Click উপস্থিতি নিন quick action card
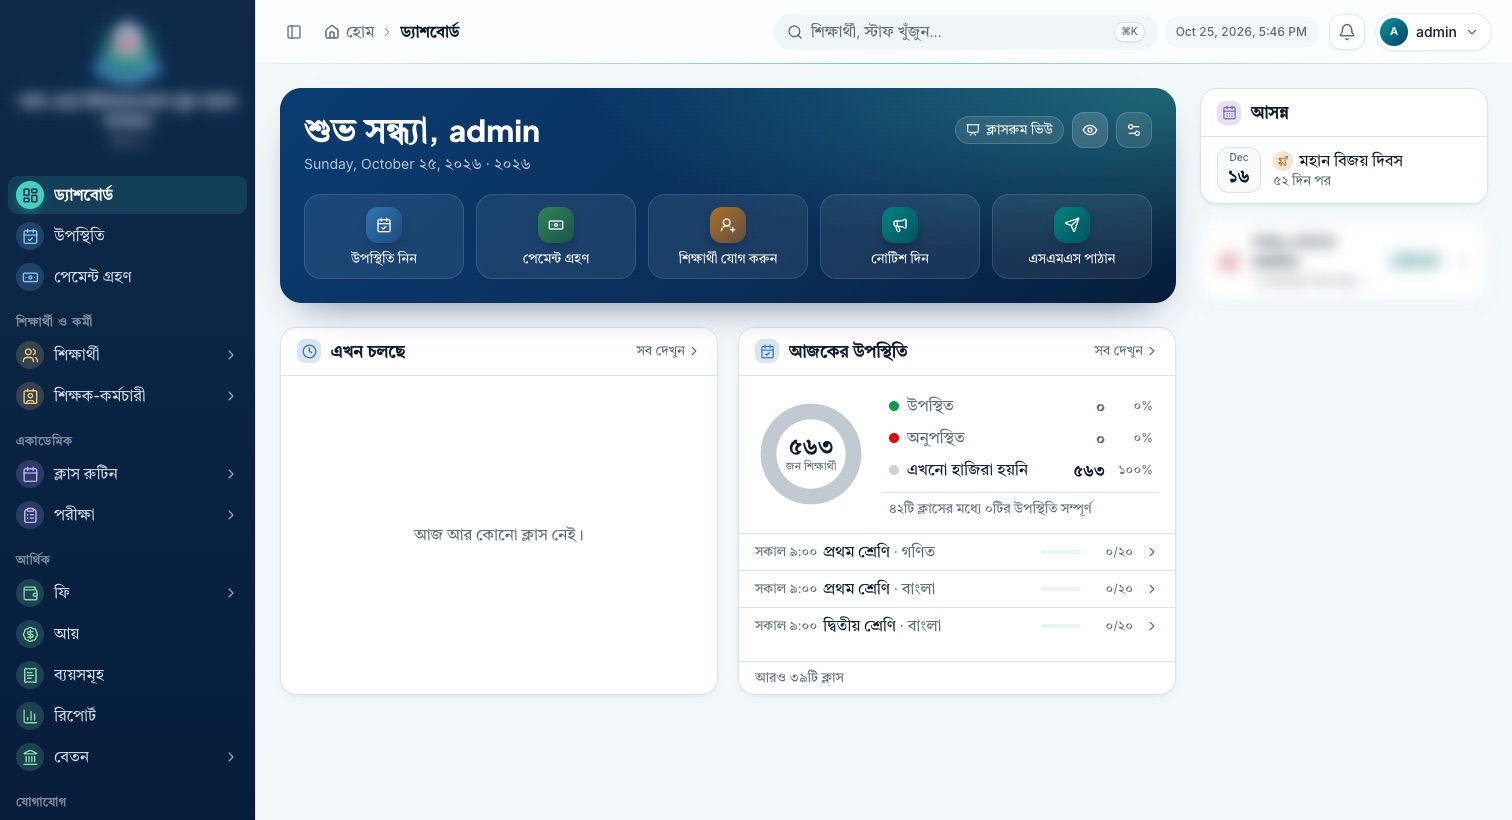The image size is (1512, 820). point(384,236)
